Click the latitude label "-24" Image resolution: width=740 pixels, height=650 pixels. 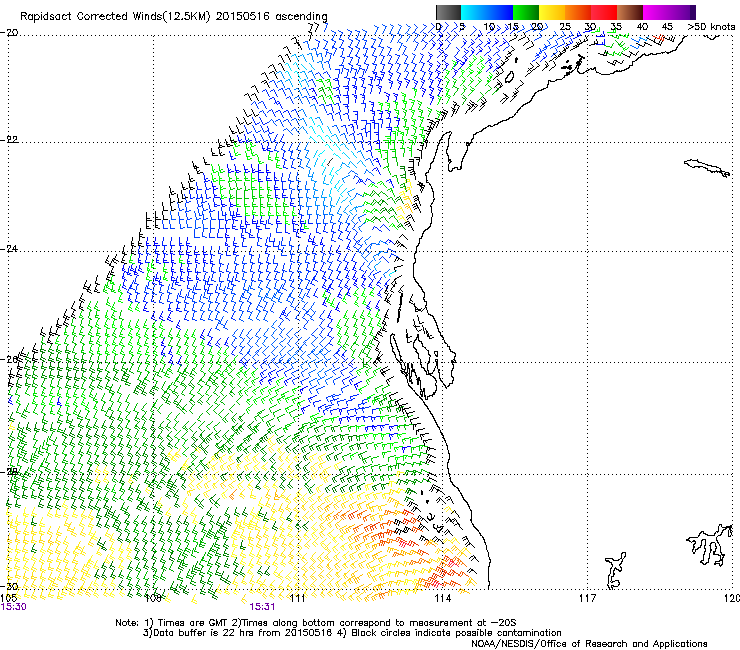coord(9,249)
